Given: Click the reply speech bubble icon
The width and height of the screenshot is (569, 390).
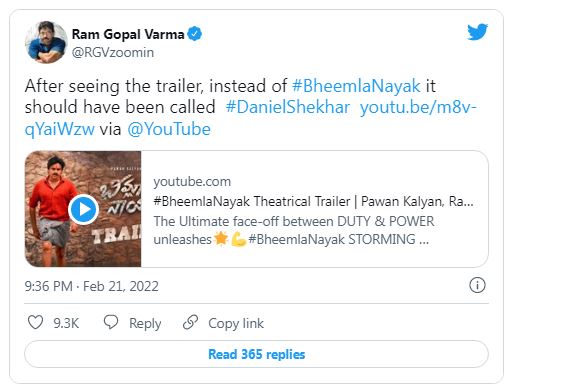Looking at the screenshot, I should pos(111,322).
